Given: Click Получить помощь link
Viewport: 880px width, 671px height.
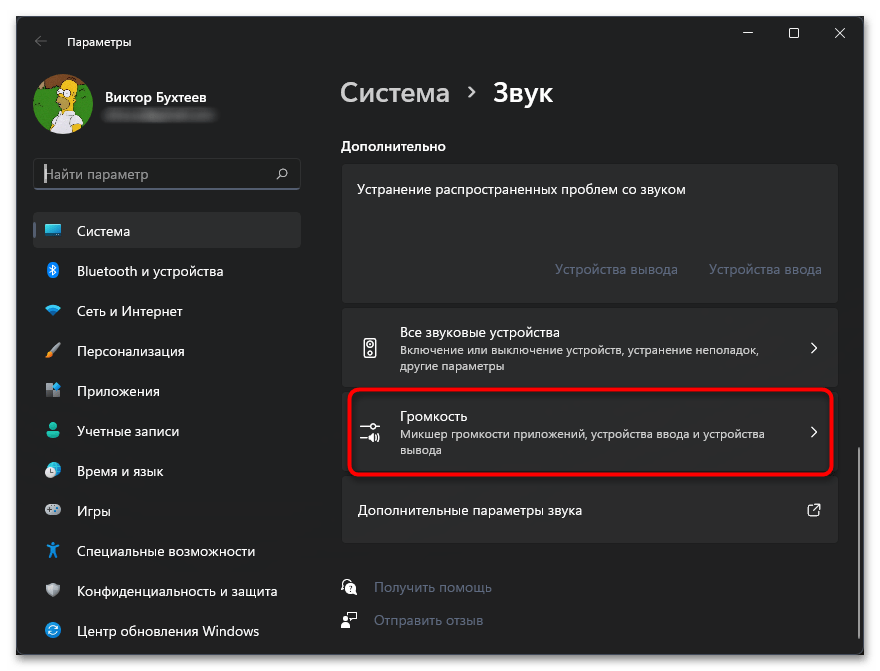Looking at the screenshot, I should (x=432, y=587).
